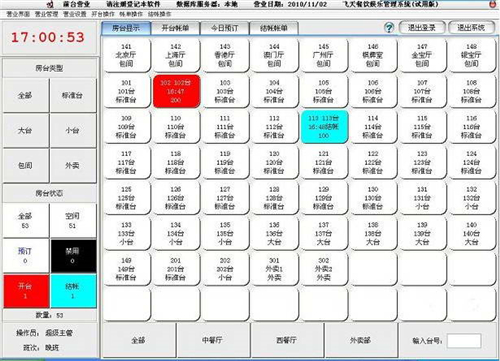Screen dimensions: 500x361
Task: Open the 今日预订 tab
Action: (x=225, y=28)
